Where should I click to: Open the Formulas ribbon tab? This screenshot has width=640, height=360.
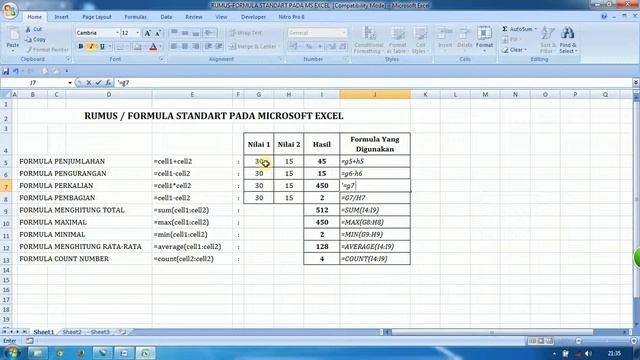pyautogui.click(x=135, y=17)
